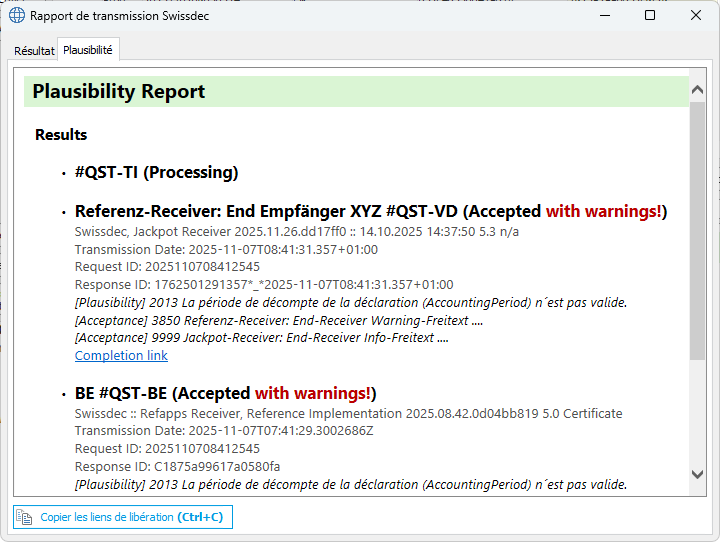Maximize the Rapport de transmission window
Image resolution: width=720 pixels, height=542 pixels.
(x=650, y=16)
